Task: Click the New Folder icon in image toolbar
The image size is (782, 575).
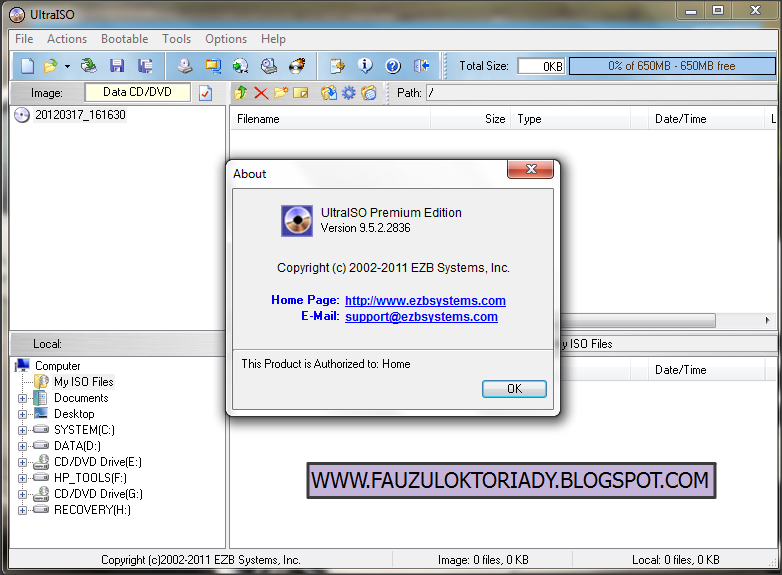Action: click(281, 93)
